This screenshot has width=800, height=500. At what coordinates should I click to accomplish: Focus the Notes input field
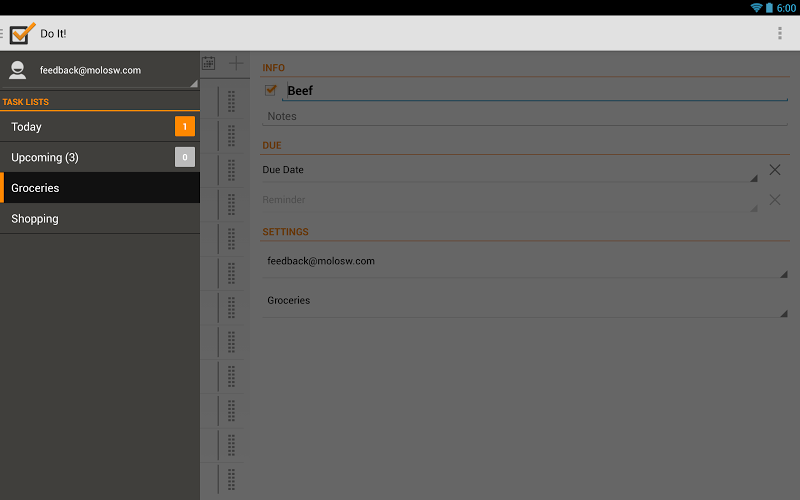click(525, 116)
